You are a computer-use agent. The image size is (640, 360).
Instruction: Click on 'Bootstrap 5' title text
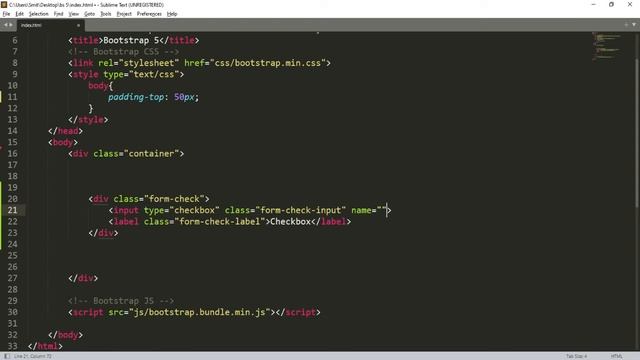pos(131,40)
